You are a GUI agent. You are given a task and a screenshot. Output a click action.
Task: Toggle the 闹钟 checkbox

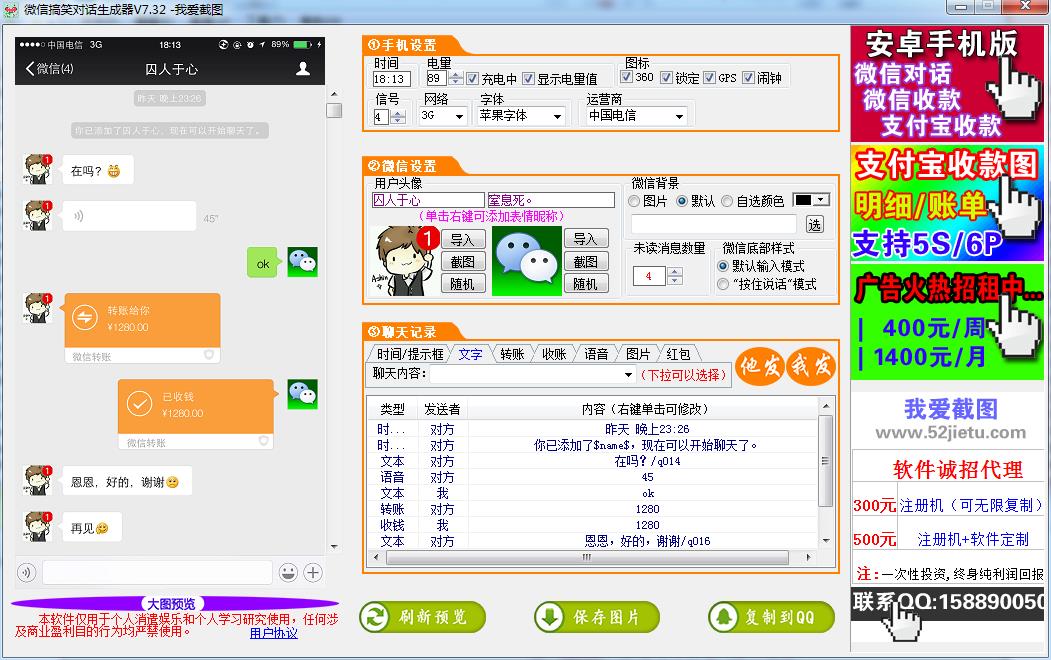point(749,77)
